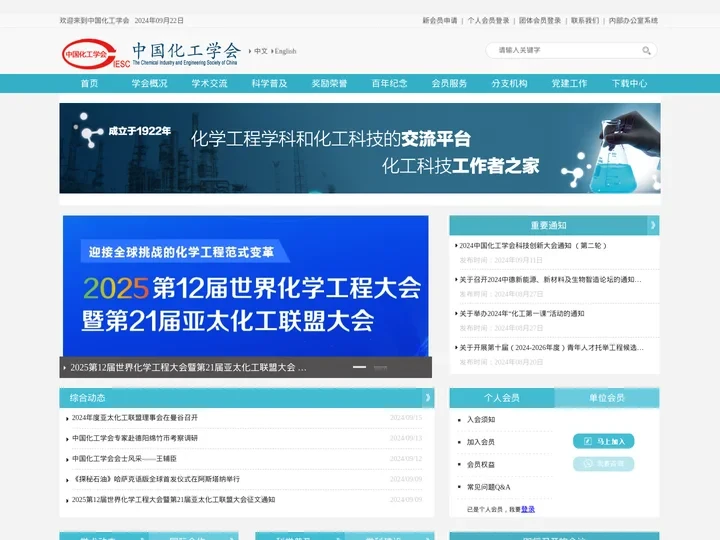Image resolution: width=720 pixels, height=540 pixels.
Task: Open 内部办公室系统 link
Action: (633, 21)
